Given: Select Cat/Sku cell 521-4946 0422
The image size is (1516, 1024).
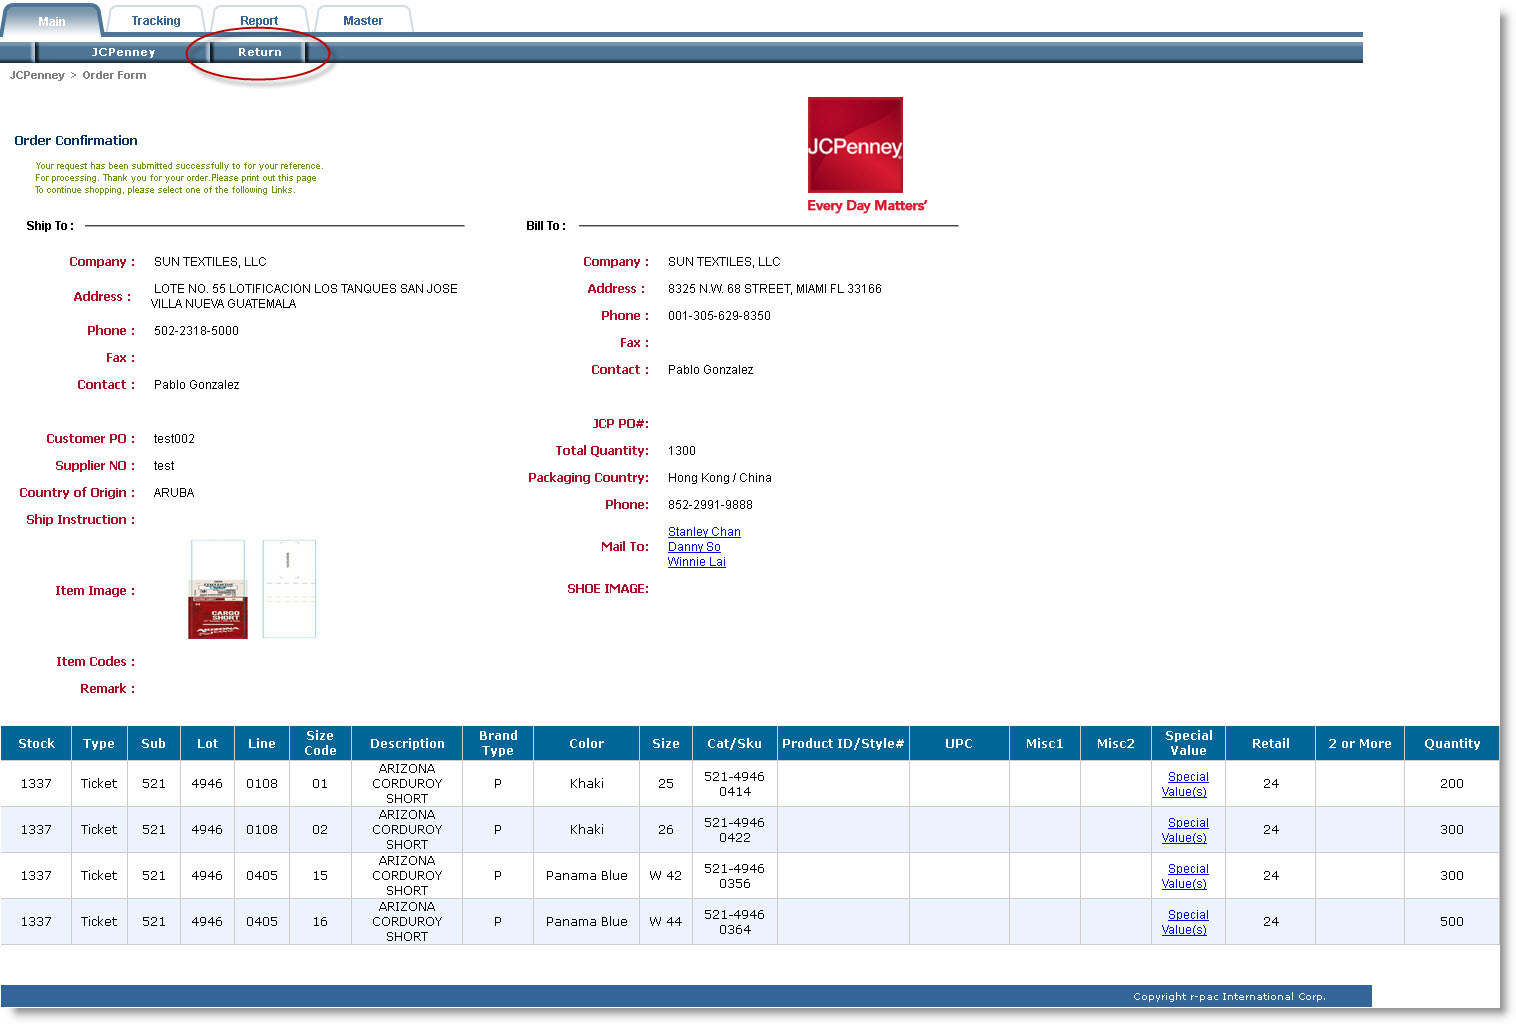Looking at the screenshot, I should pyautogui.click(x=734, y=830).
